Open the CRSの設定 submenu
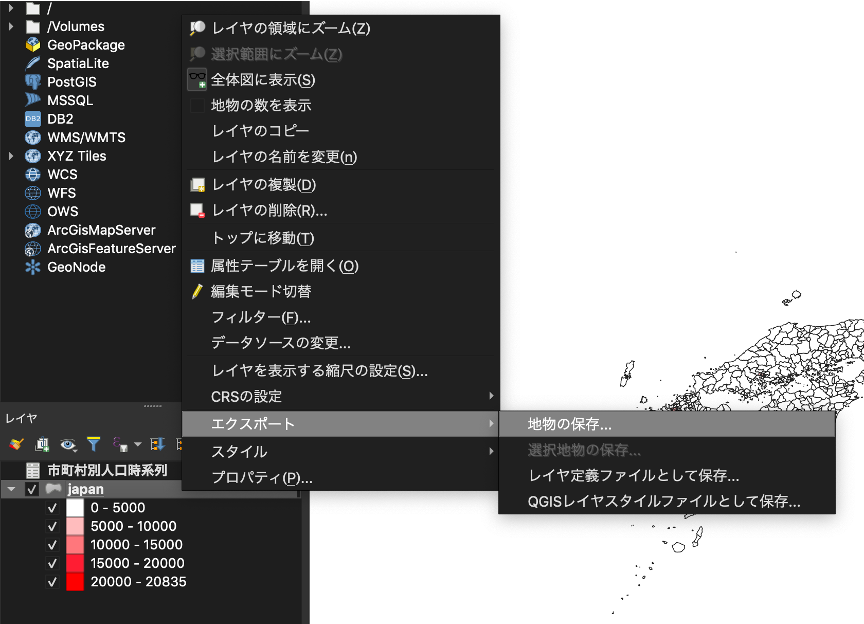The width and height of the screenshot is (864, 624). 341,396
